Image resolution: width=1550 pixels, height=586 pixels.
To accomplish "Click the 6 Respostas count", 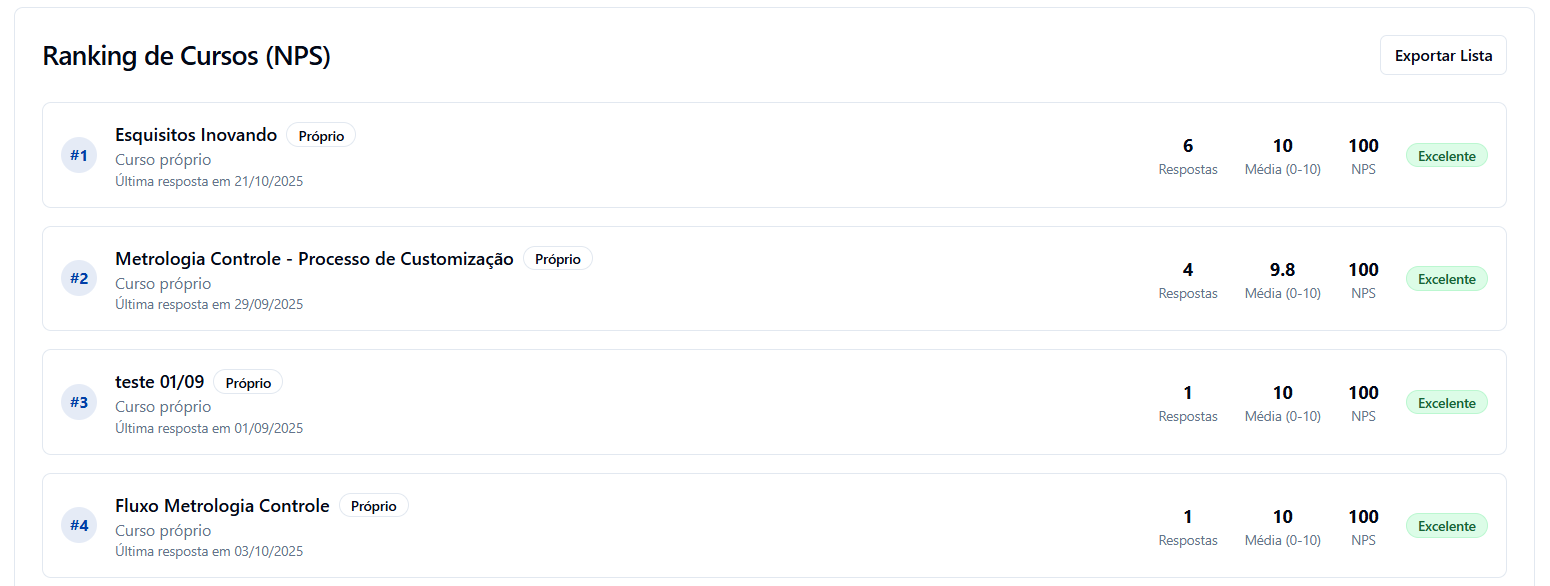I will click(1188, 146).
